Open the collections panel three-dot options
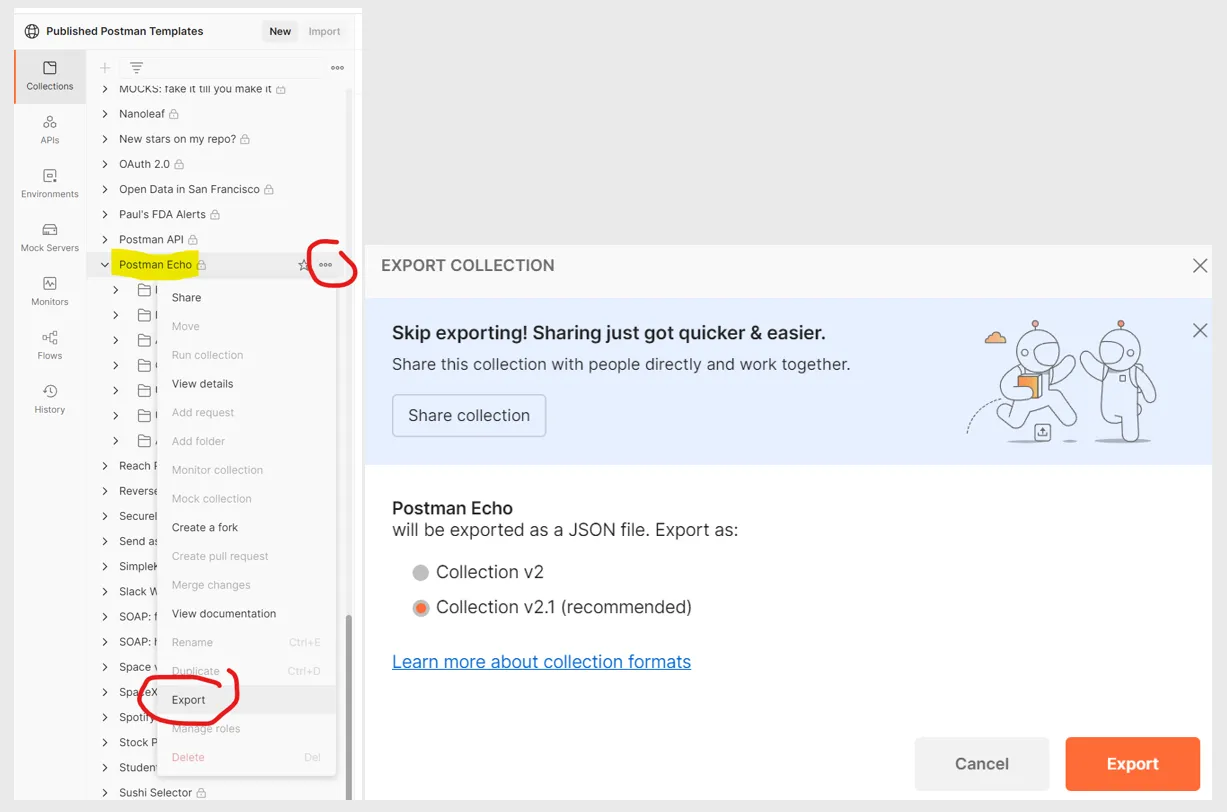The width and height of the screenshot is (1227, 812). pos(337,68)
